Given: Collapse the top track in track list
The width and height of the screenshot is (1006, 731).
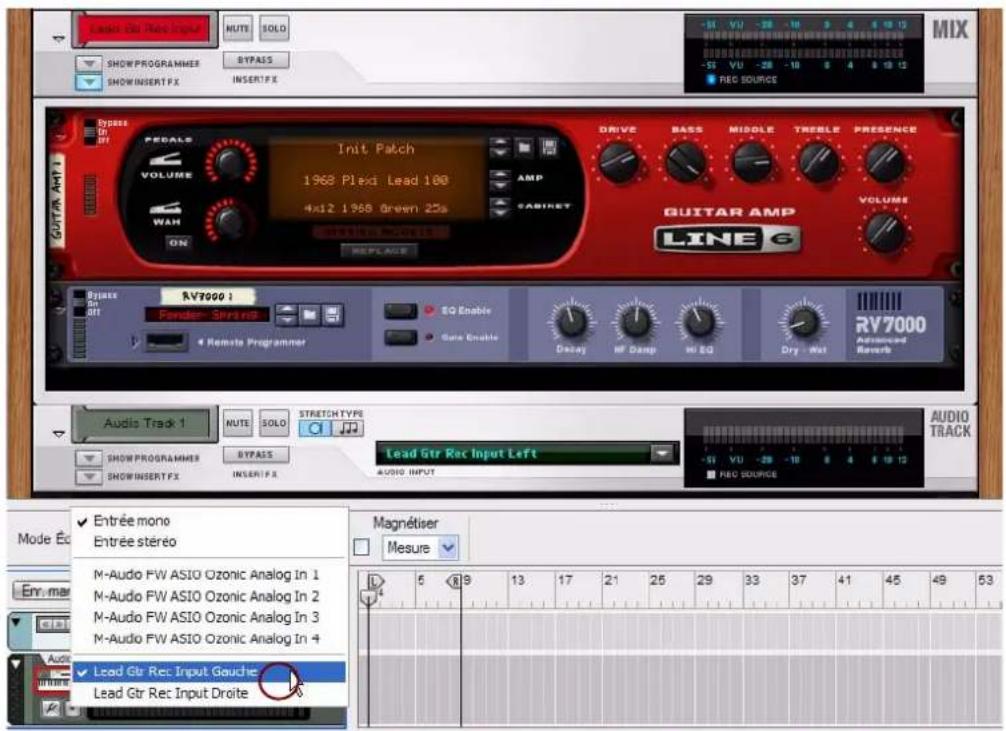Looking at the screenshot, I should 16,621.
